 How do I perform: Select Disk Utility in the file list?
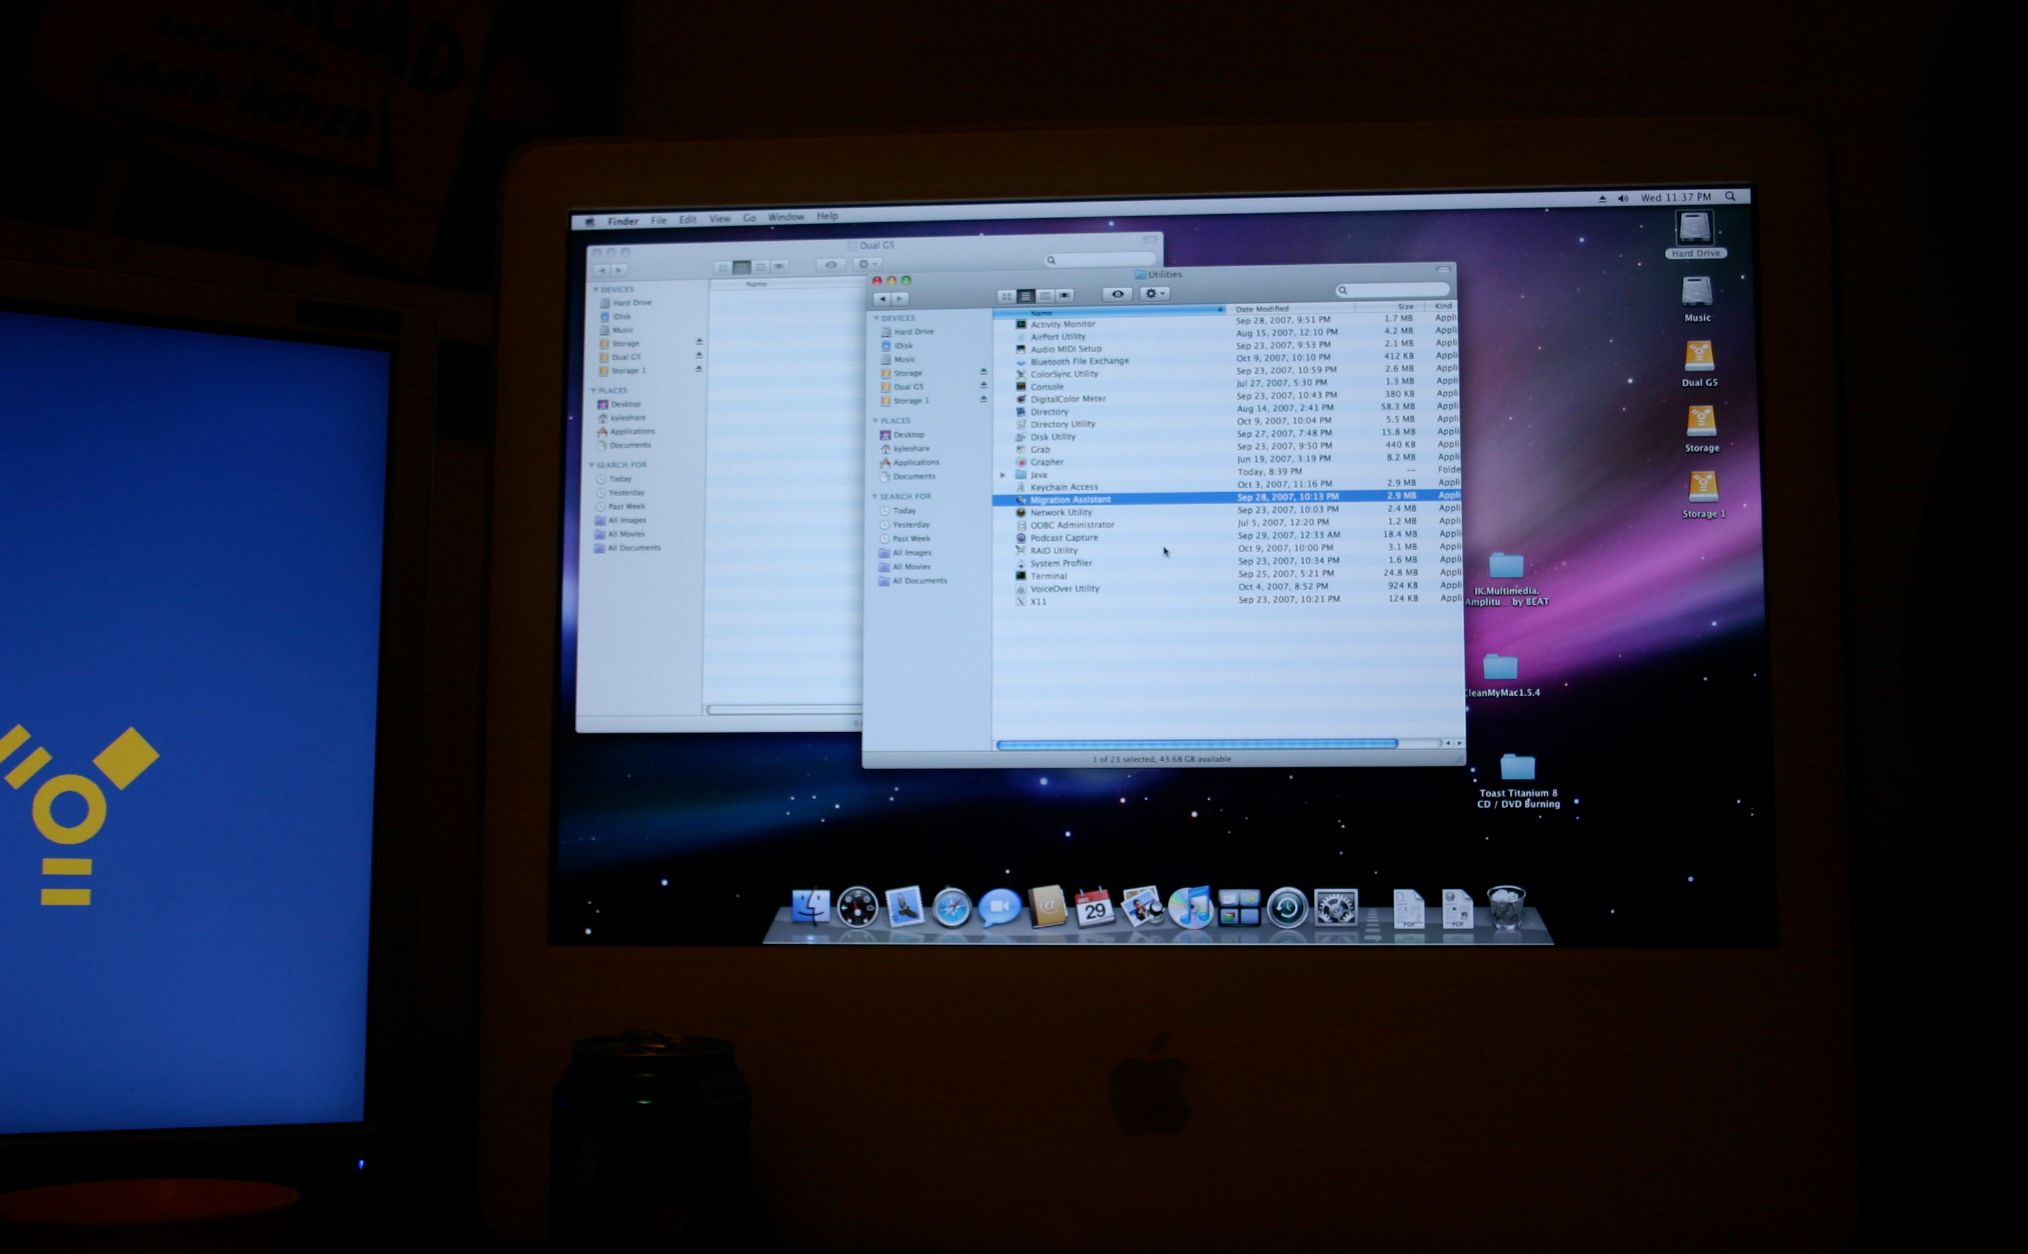click(1051, 437)
